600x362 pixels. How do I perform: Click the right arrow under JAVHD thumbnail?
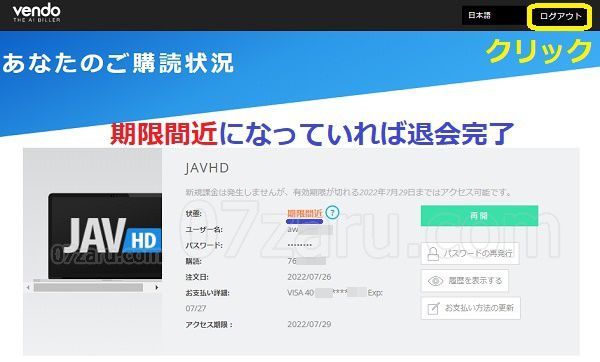pyautogui.click(x=157, y=287)
